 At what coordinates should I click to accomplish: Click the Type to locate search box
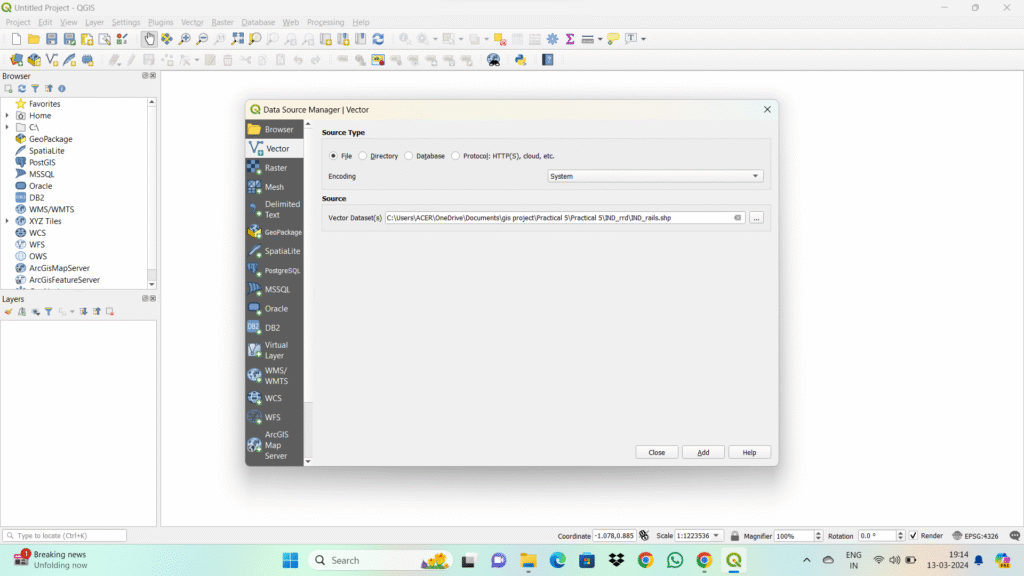coord(65,536)
